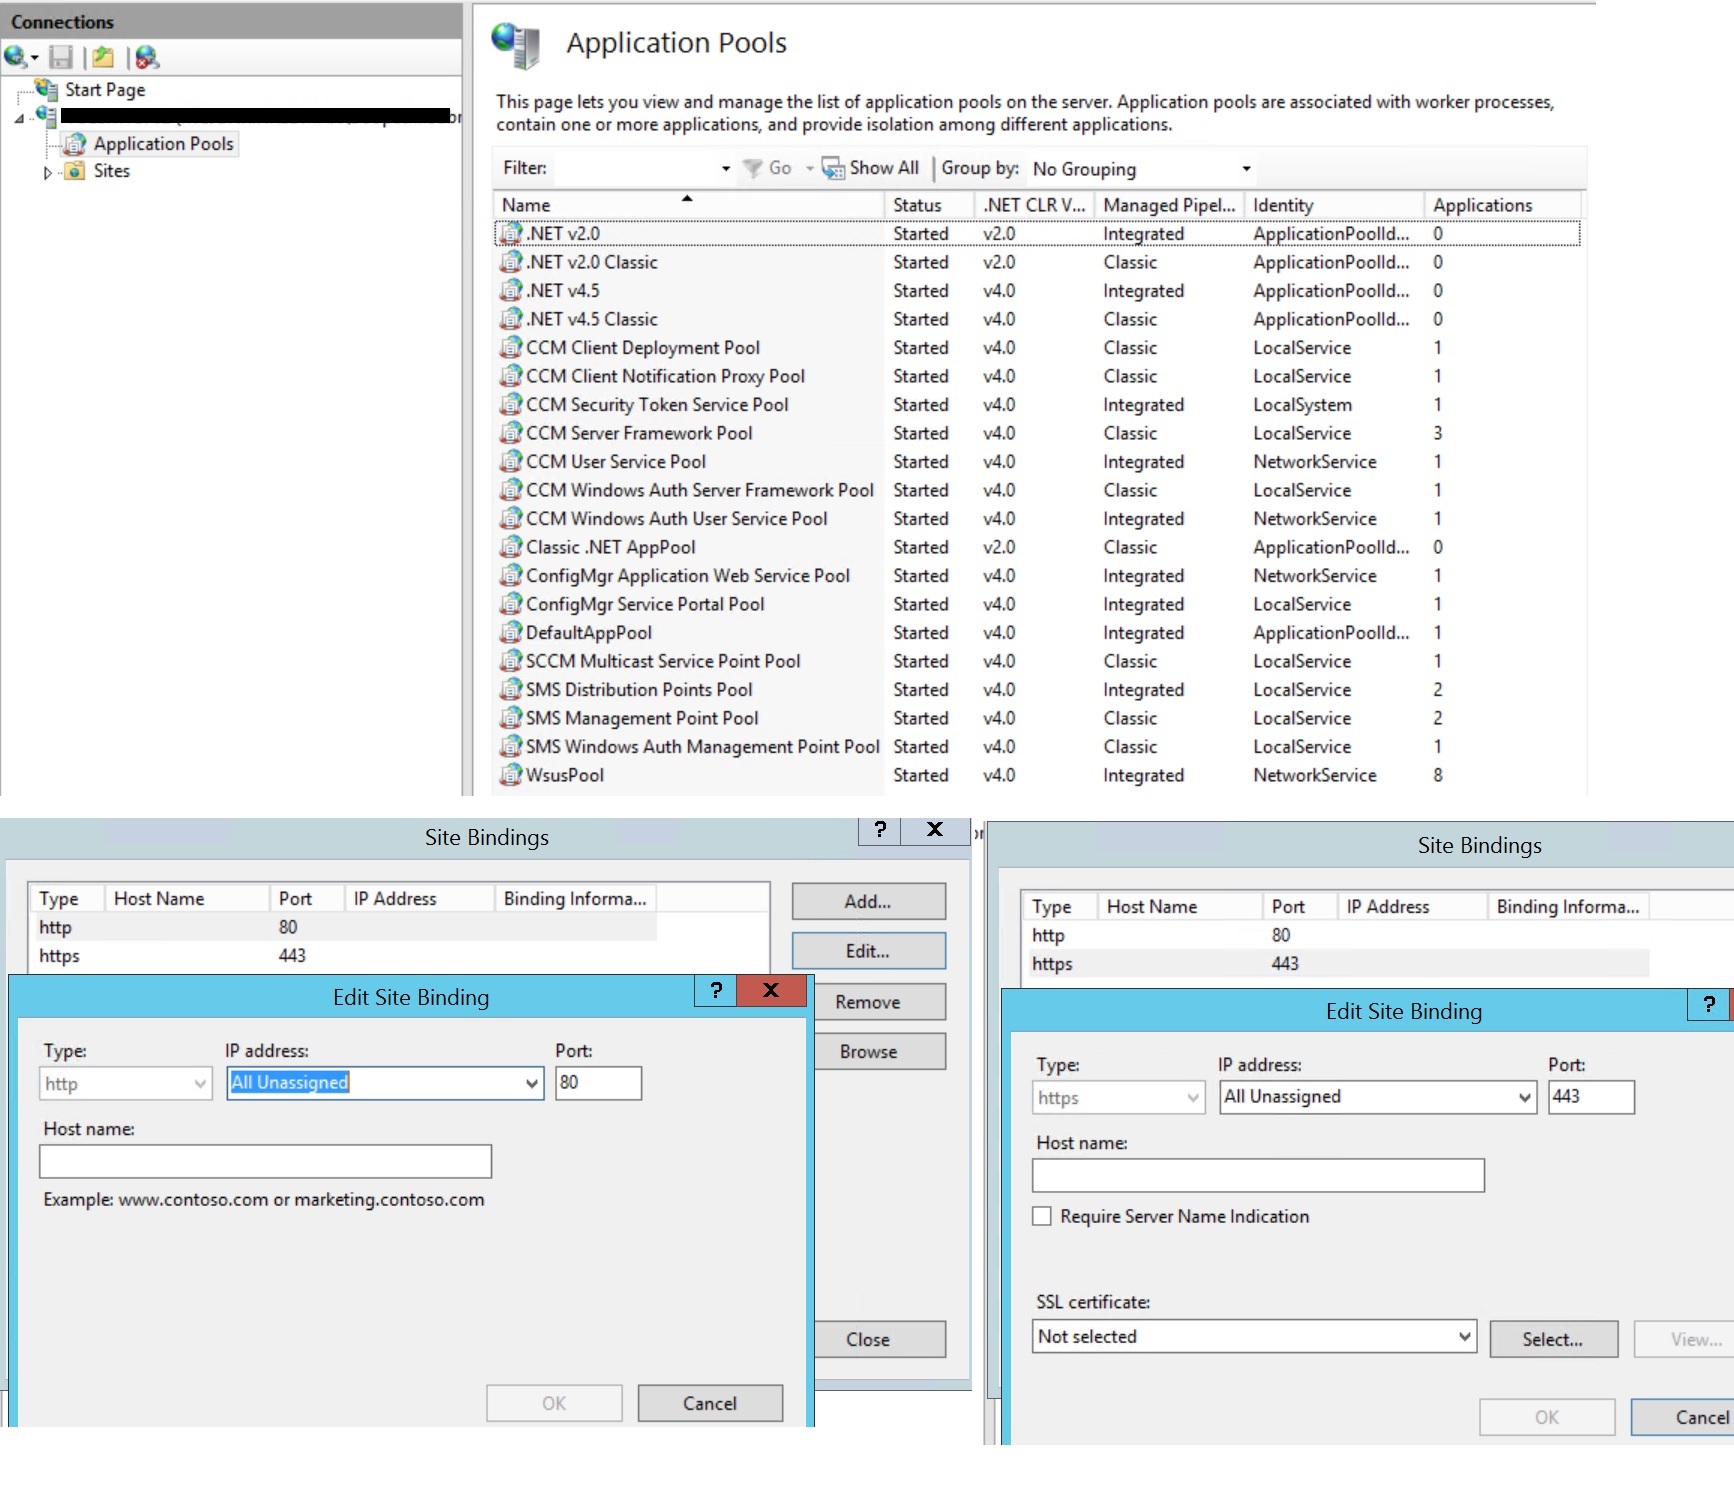Click the Go funnel icon next to Filter
The width and height of the screenshot is (1734, 1505).
[x=752, y=167]
